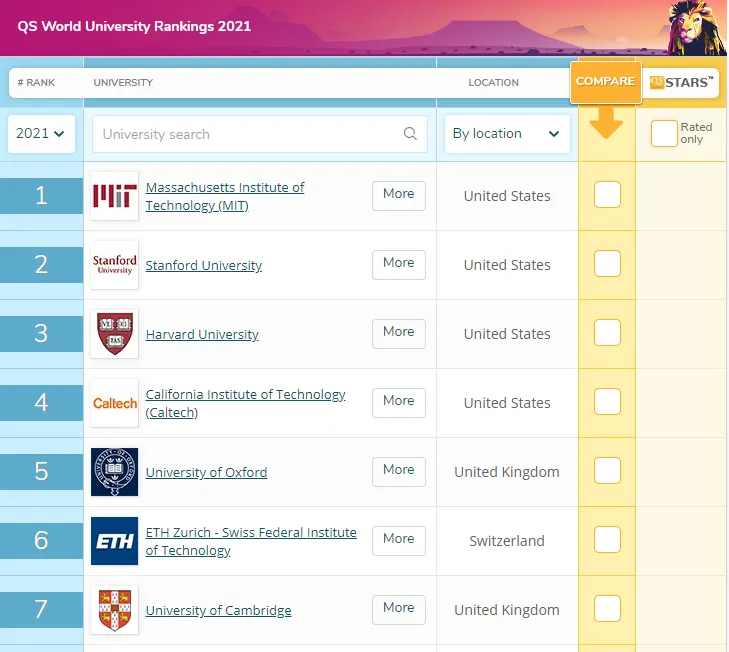This screenshot has height=652, width=729.
Task: Check compare box for ETH Zurich
Action: point(607,539)
